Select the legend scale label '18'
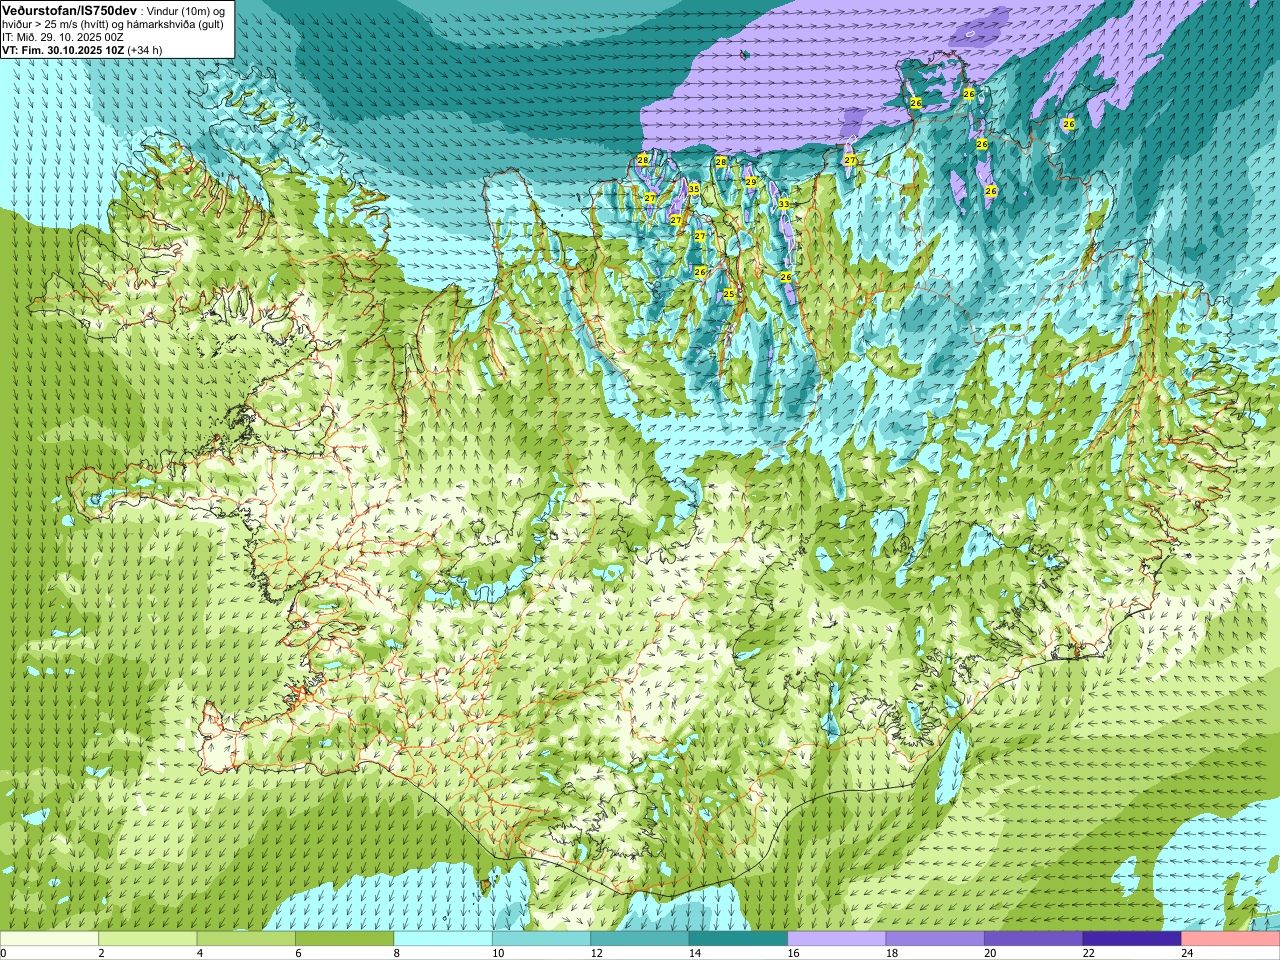The height and width of the screenshot is (960, 1280). point(891,953)
